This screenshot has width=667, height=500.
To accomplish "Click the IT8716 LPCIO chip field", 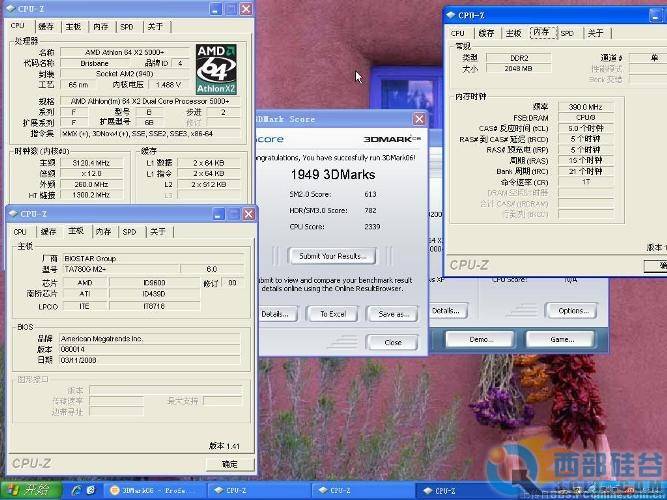I will tap(154, 306).
